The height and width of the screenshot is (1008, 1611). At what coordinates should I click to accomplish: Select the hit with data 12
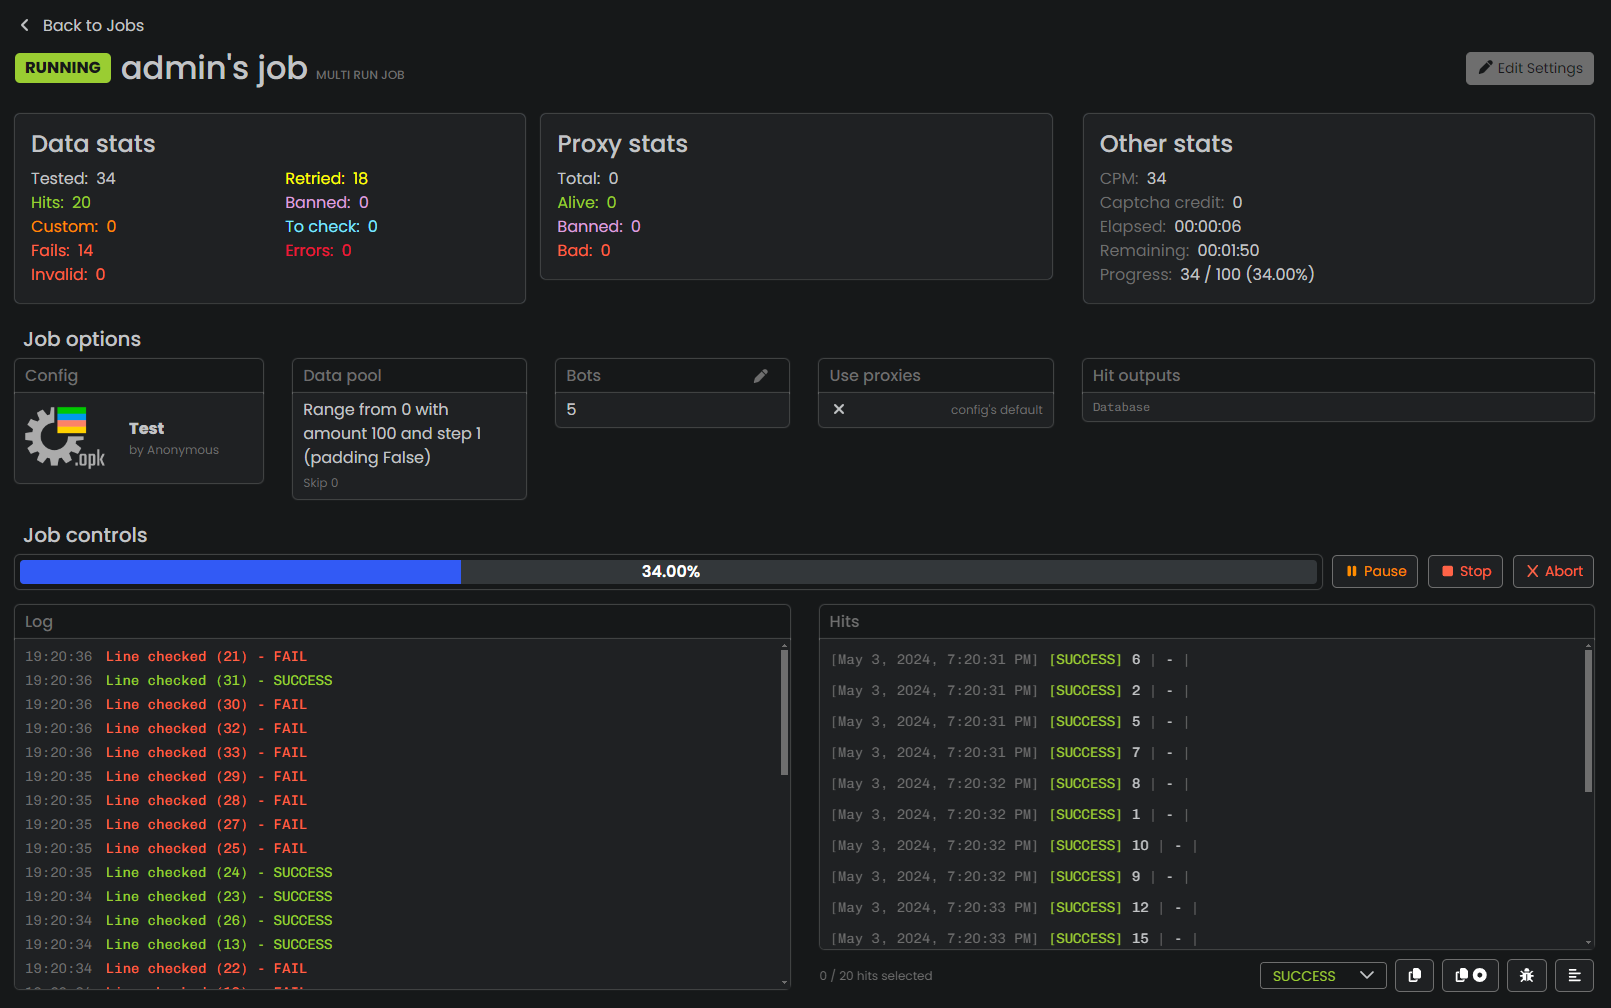pos(1014,908)
